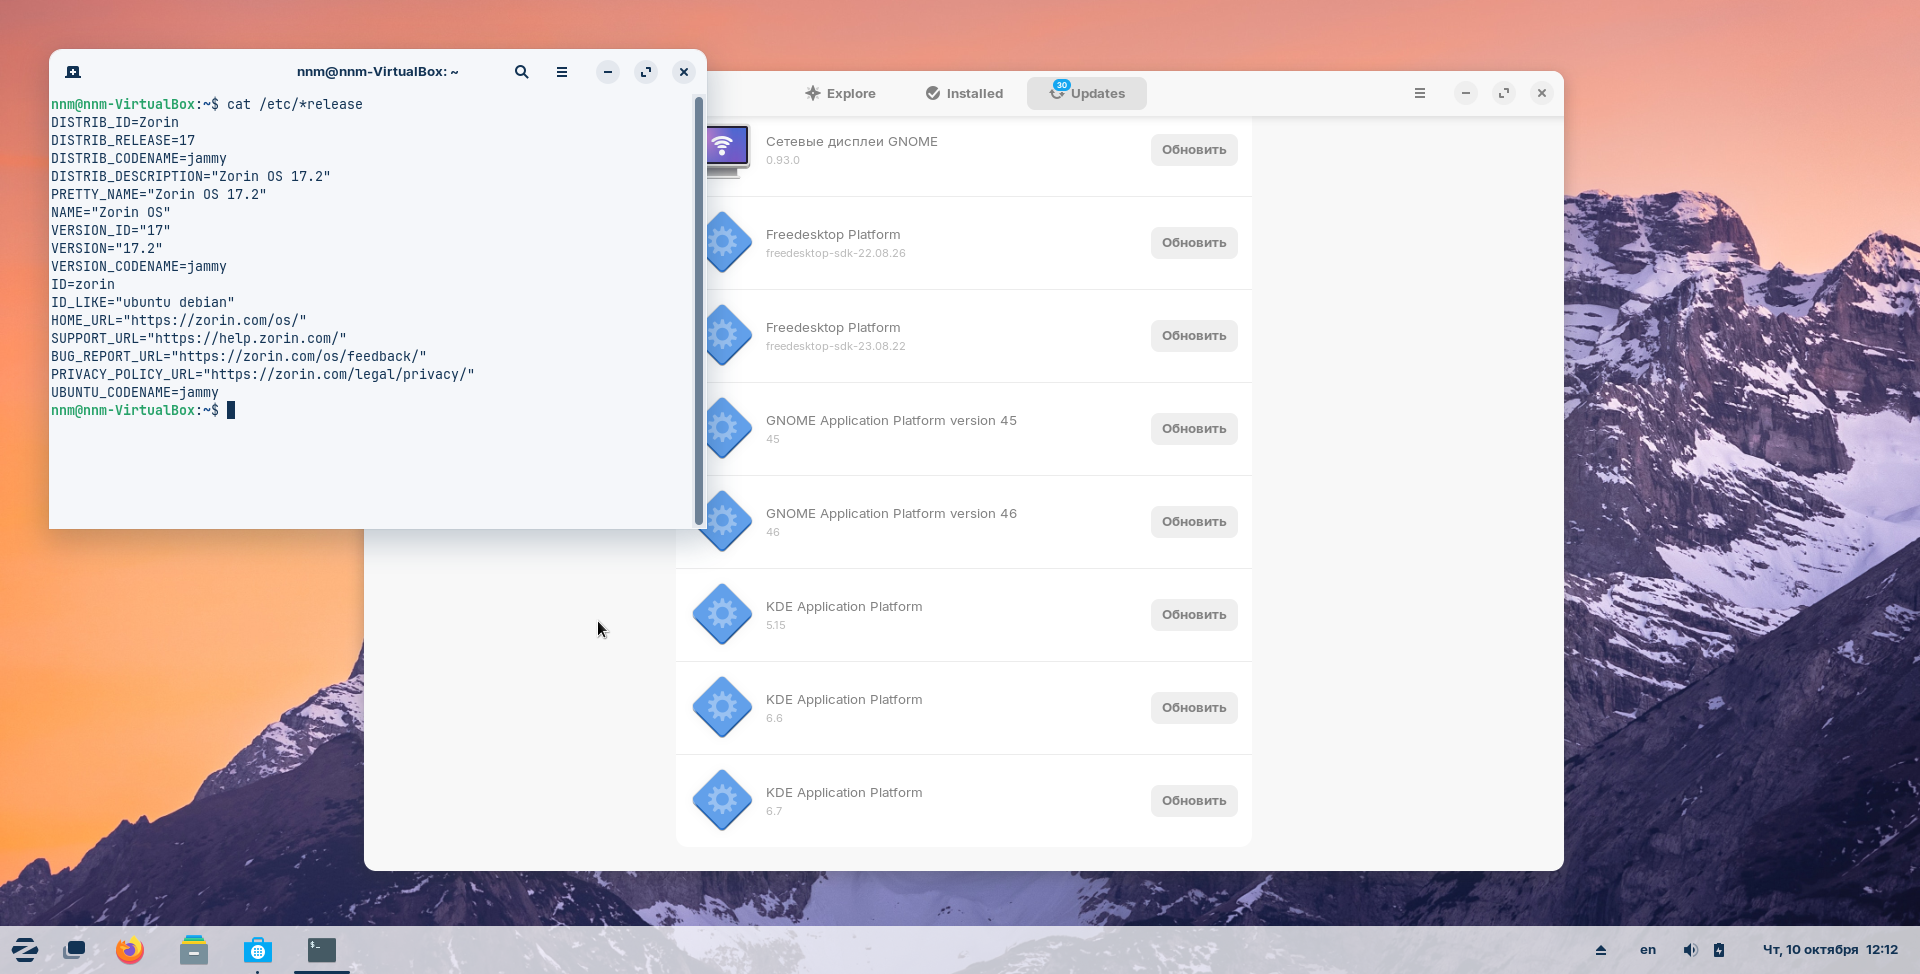
Task: Click the freedesktop-sdk-23.08.22 version text
Action: point(836,347)
